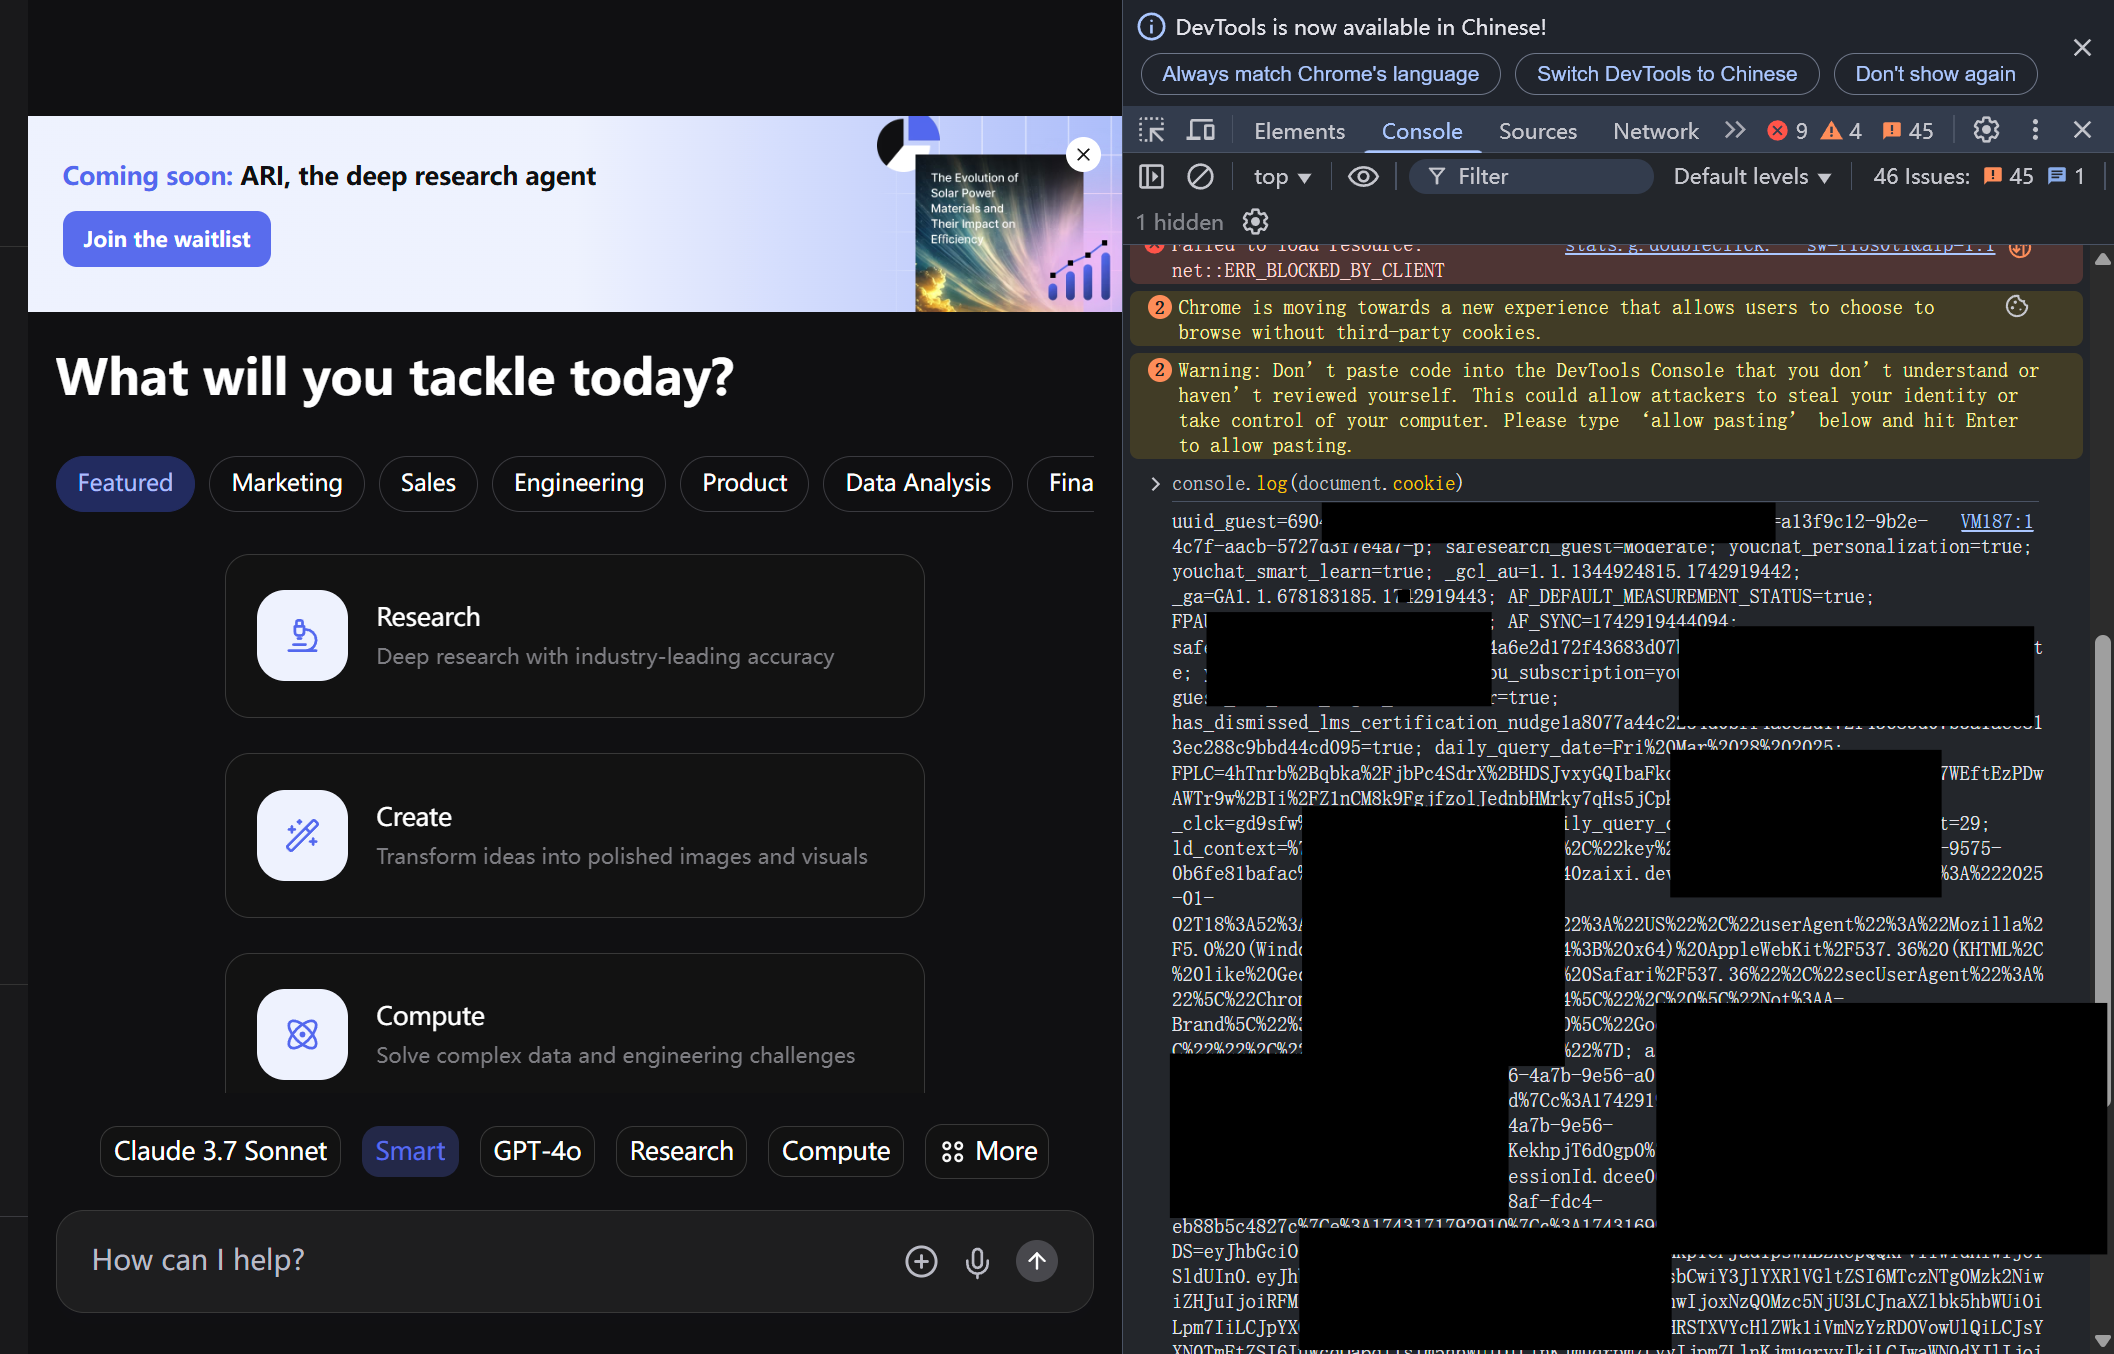Toggle the device toolbar emulation icon
2114x1354 pixels.
(1200, 130)
